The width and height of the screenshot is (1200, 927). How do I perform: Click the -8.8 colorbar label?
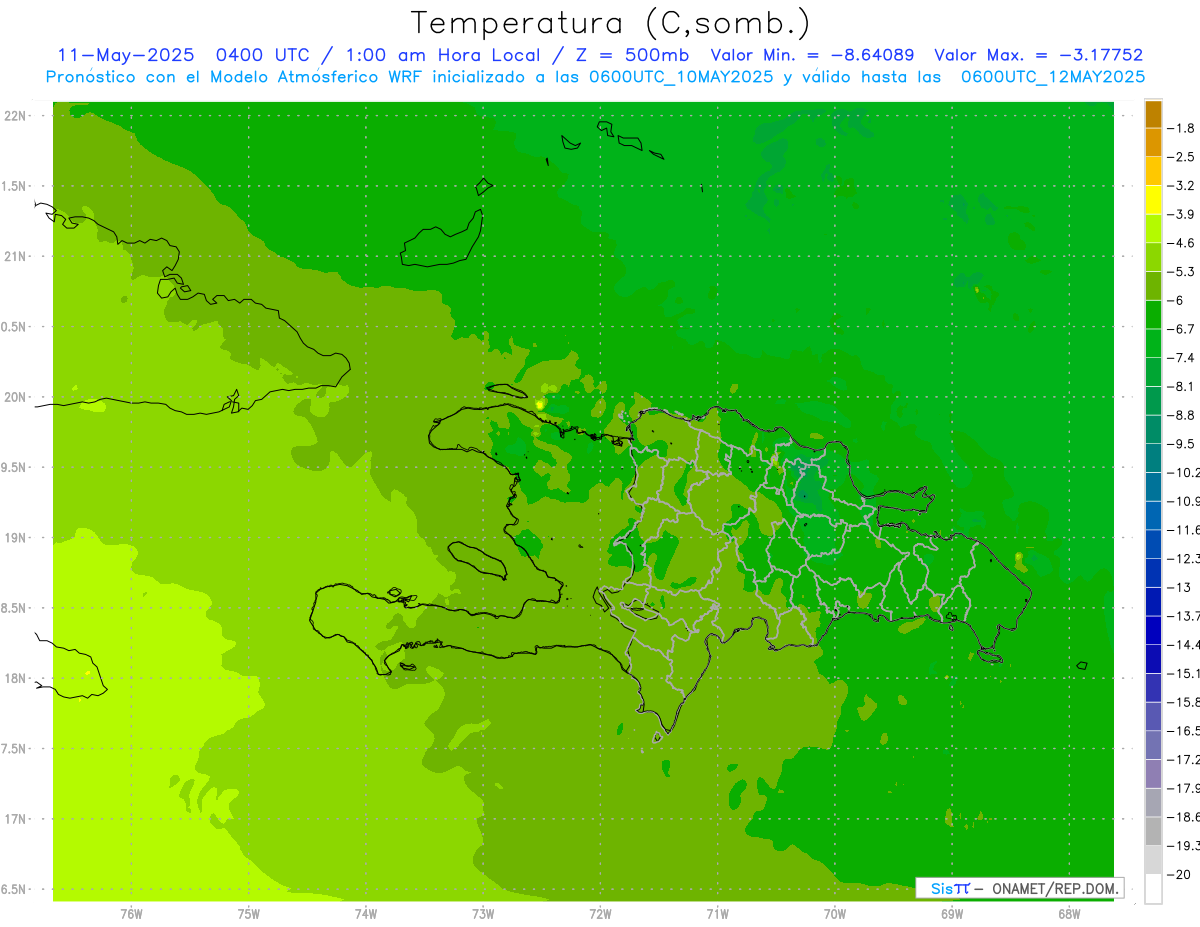[x=1181, y=415]
